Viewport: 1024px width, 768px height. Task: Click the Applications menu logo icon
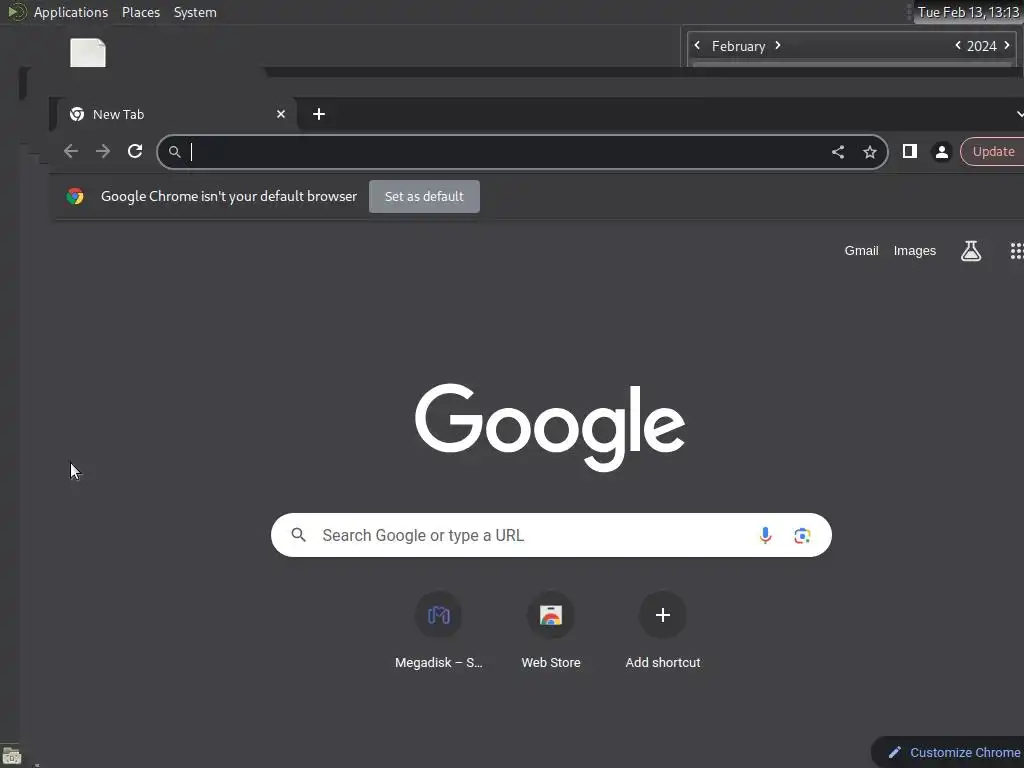click(x=16, y=12)
